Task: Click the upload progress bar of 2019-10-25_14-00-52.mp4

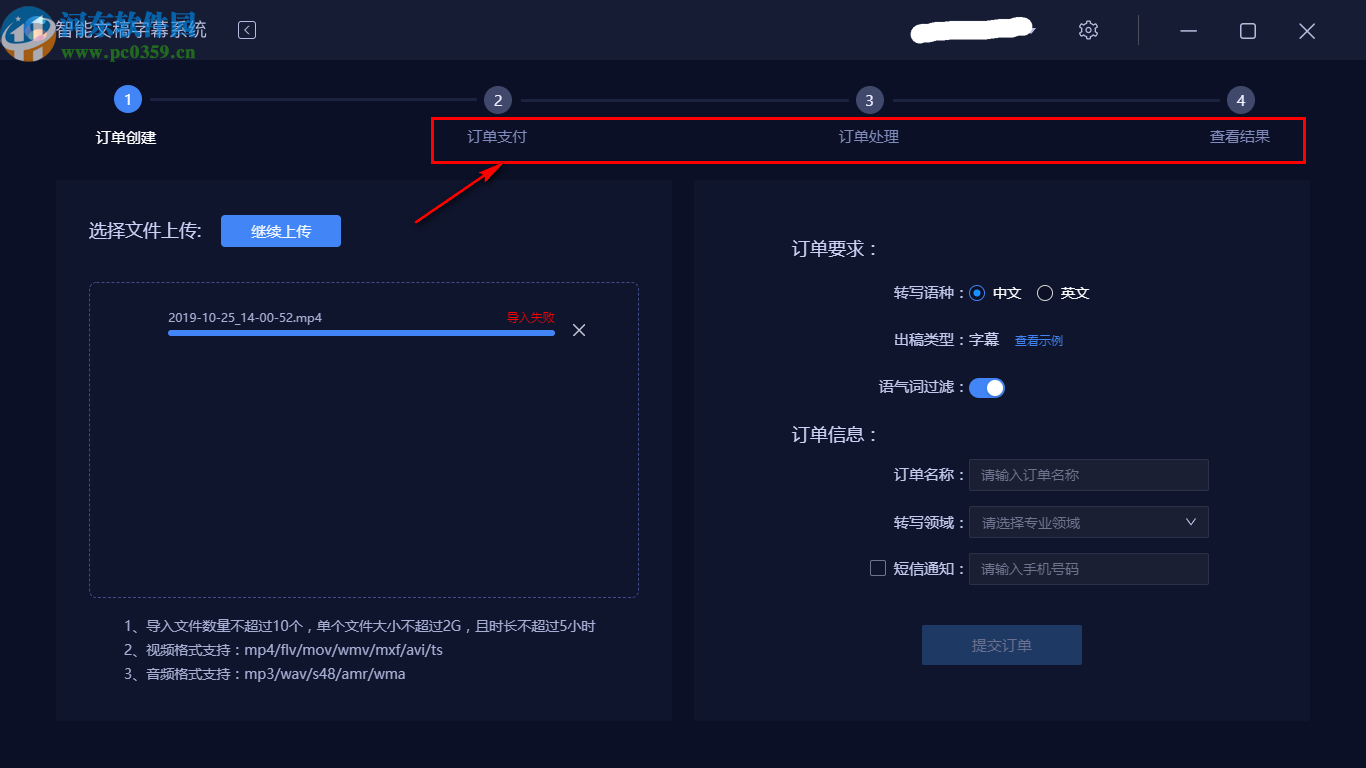Action: tap(360, 333)
